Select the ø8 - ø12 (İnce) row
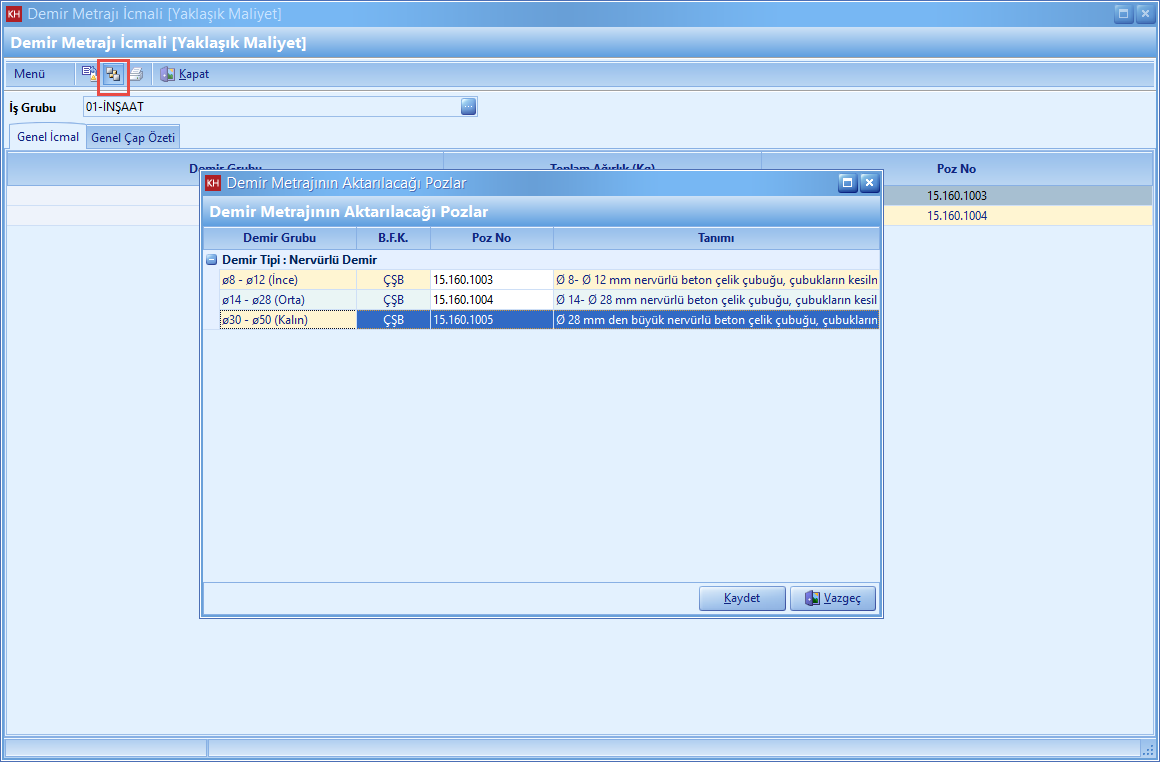1160x762 pixels. coord(288,280)
